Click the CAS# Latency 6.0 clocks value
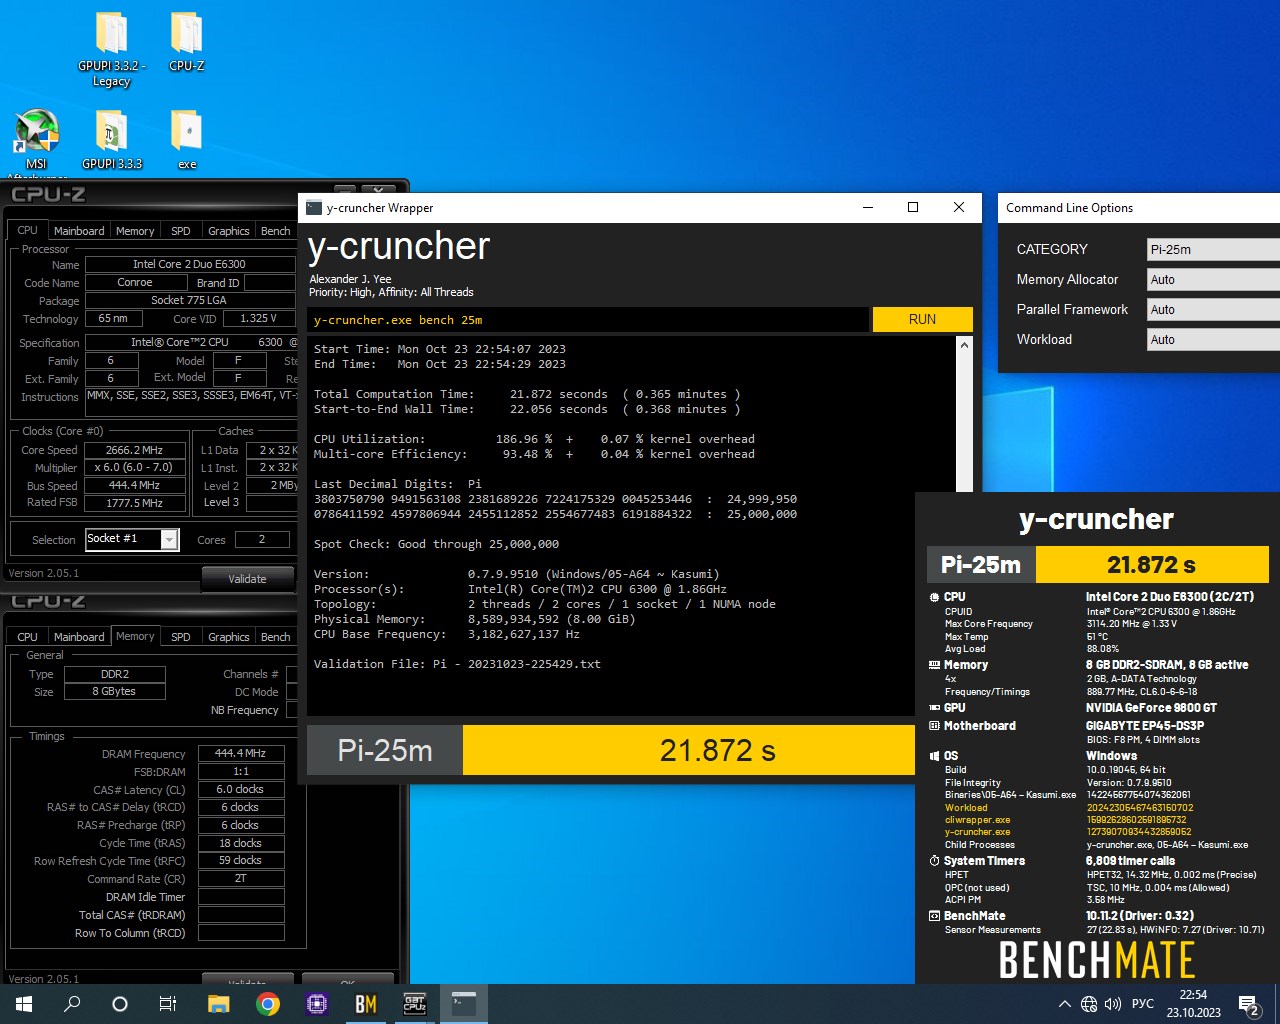The height and width of the screenshot is (1024, 1280). coord(240,789)
